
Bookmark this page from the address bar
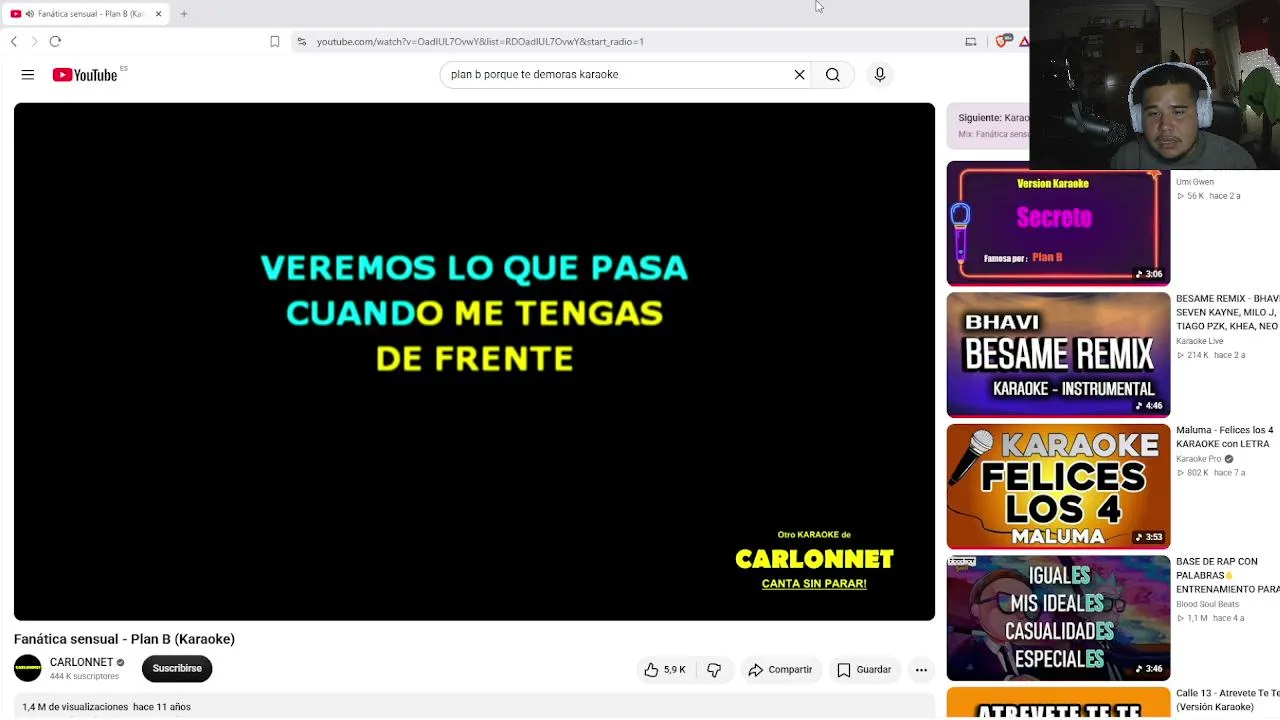click(275, 42)
